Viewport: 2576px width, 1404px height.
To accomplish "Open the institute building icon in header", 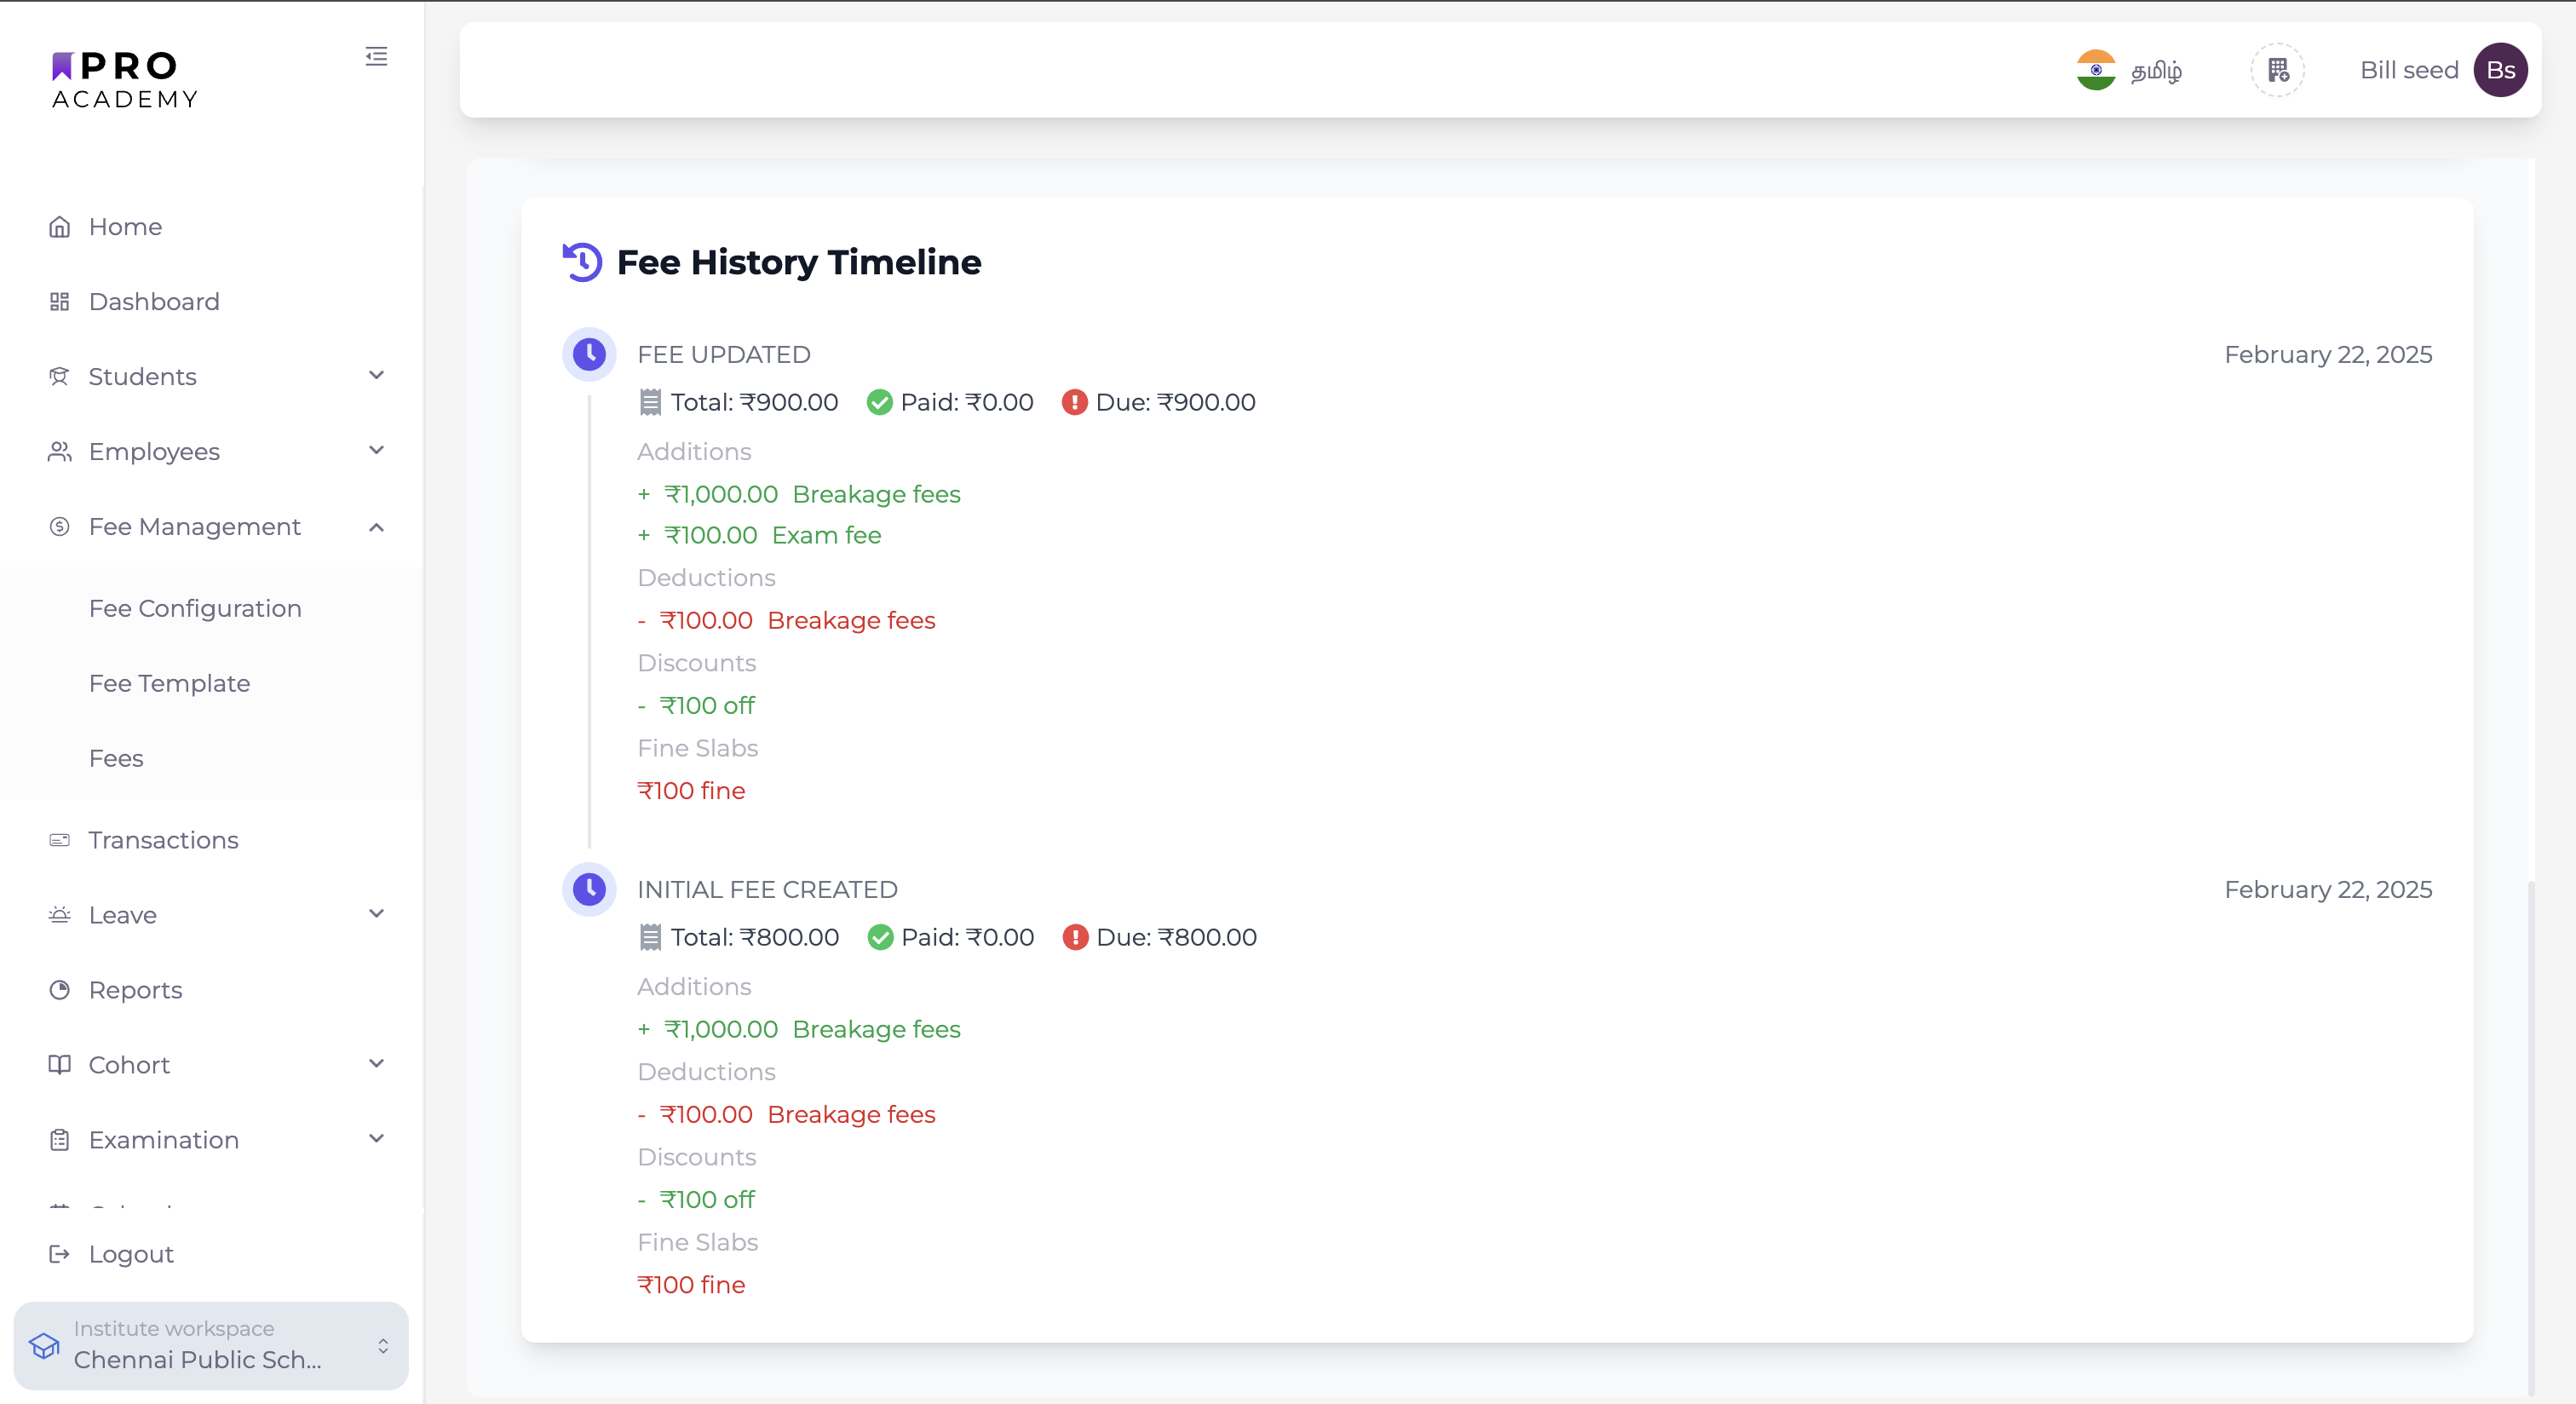I will tap(2277, 70).
